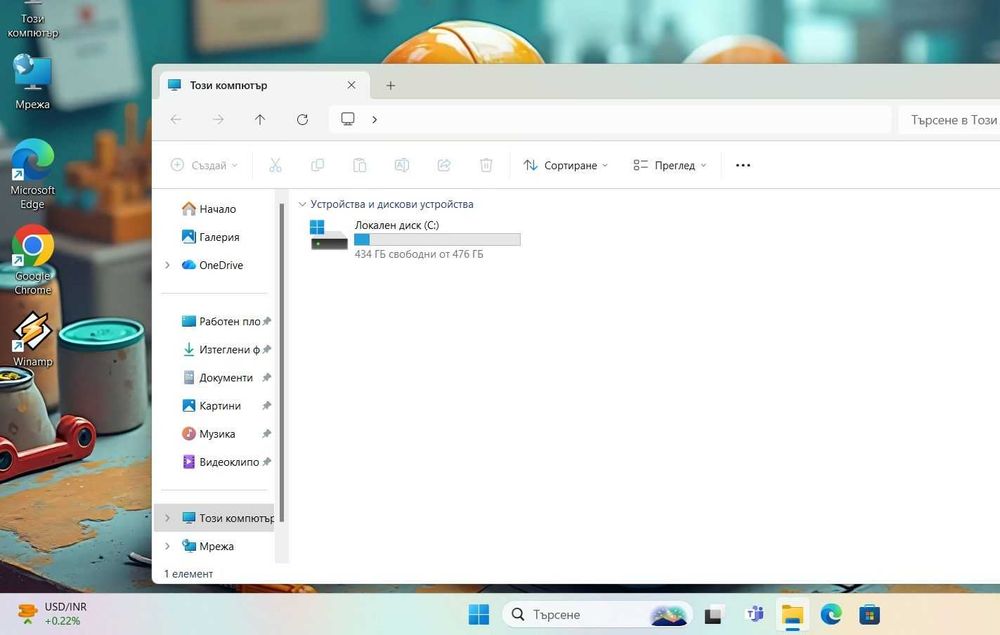
Task: Open the Microsoft Edge desktop shortcut
Action: point(33,174)
